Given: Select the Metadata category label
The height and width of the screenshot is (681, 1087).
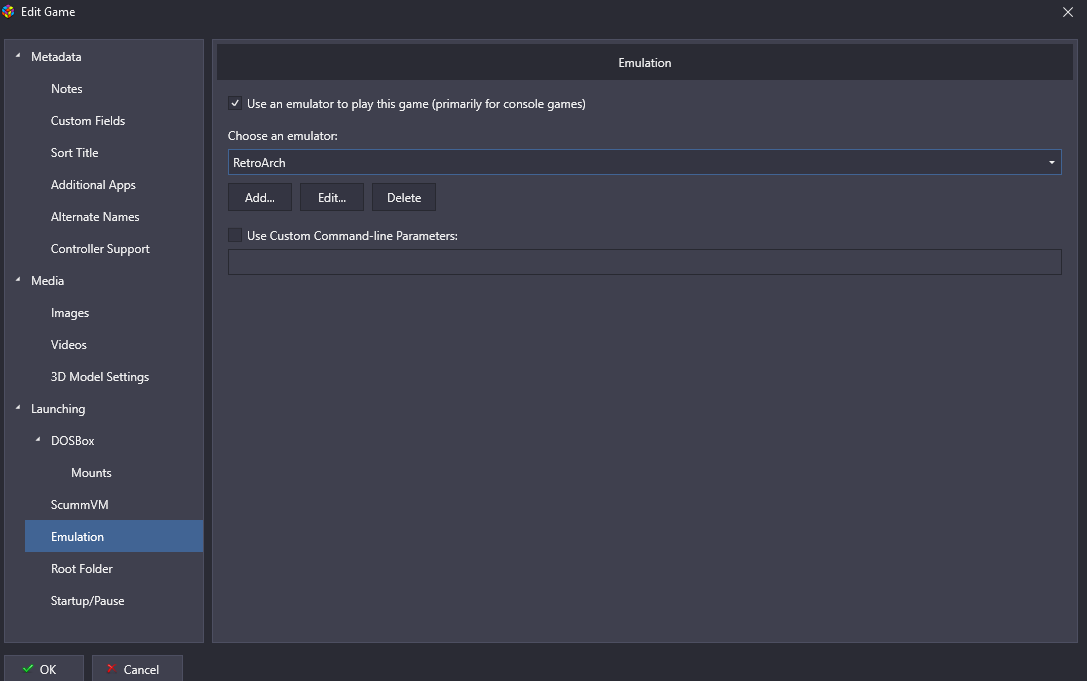Looking at the screenshot, I should 56,57.
